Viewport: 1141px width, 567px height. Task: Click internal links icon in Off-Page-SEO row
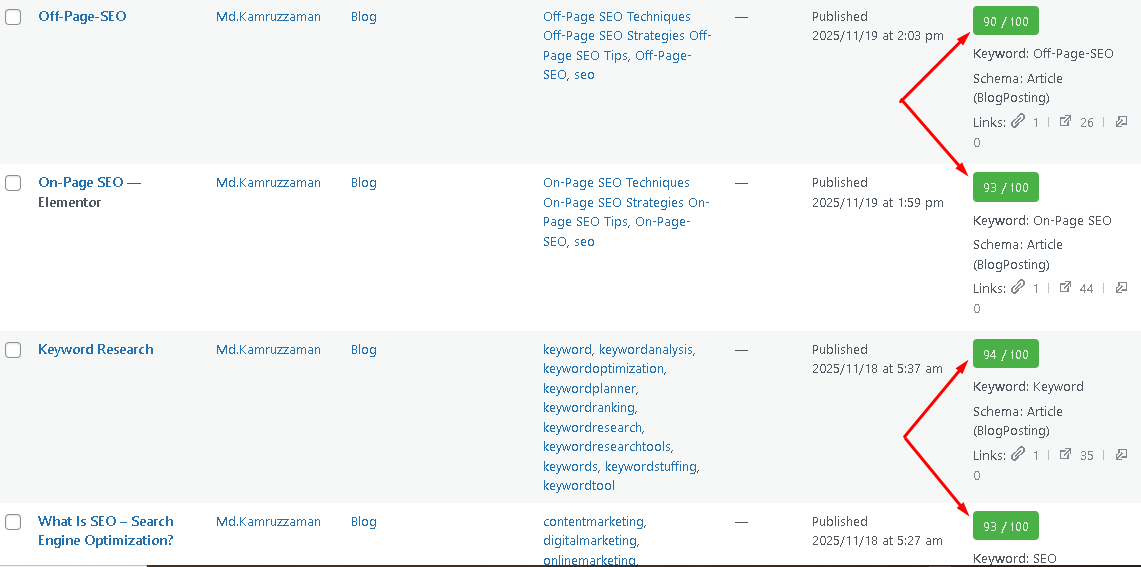(x=1018, y=121)
